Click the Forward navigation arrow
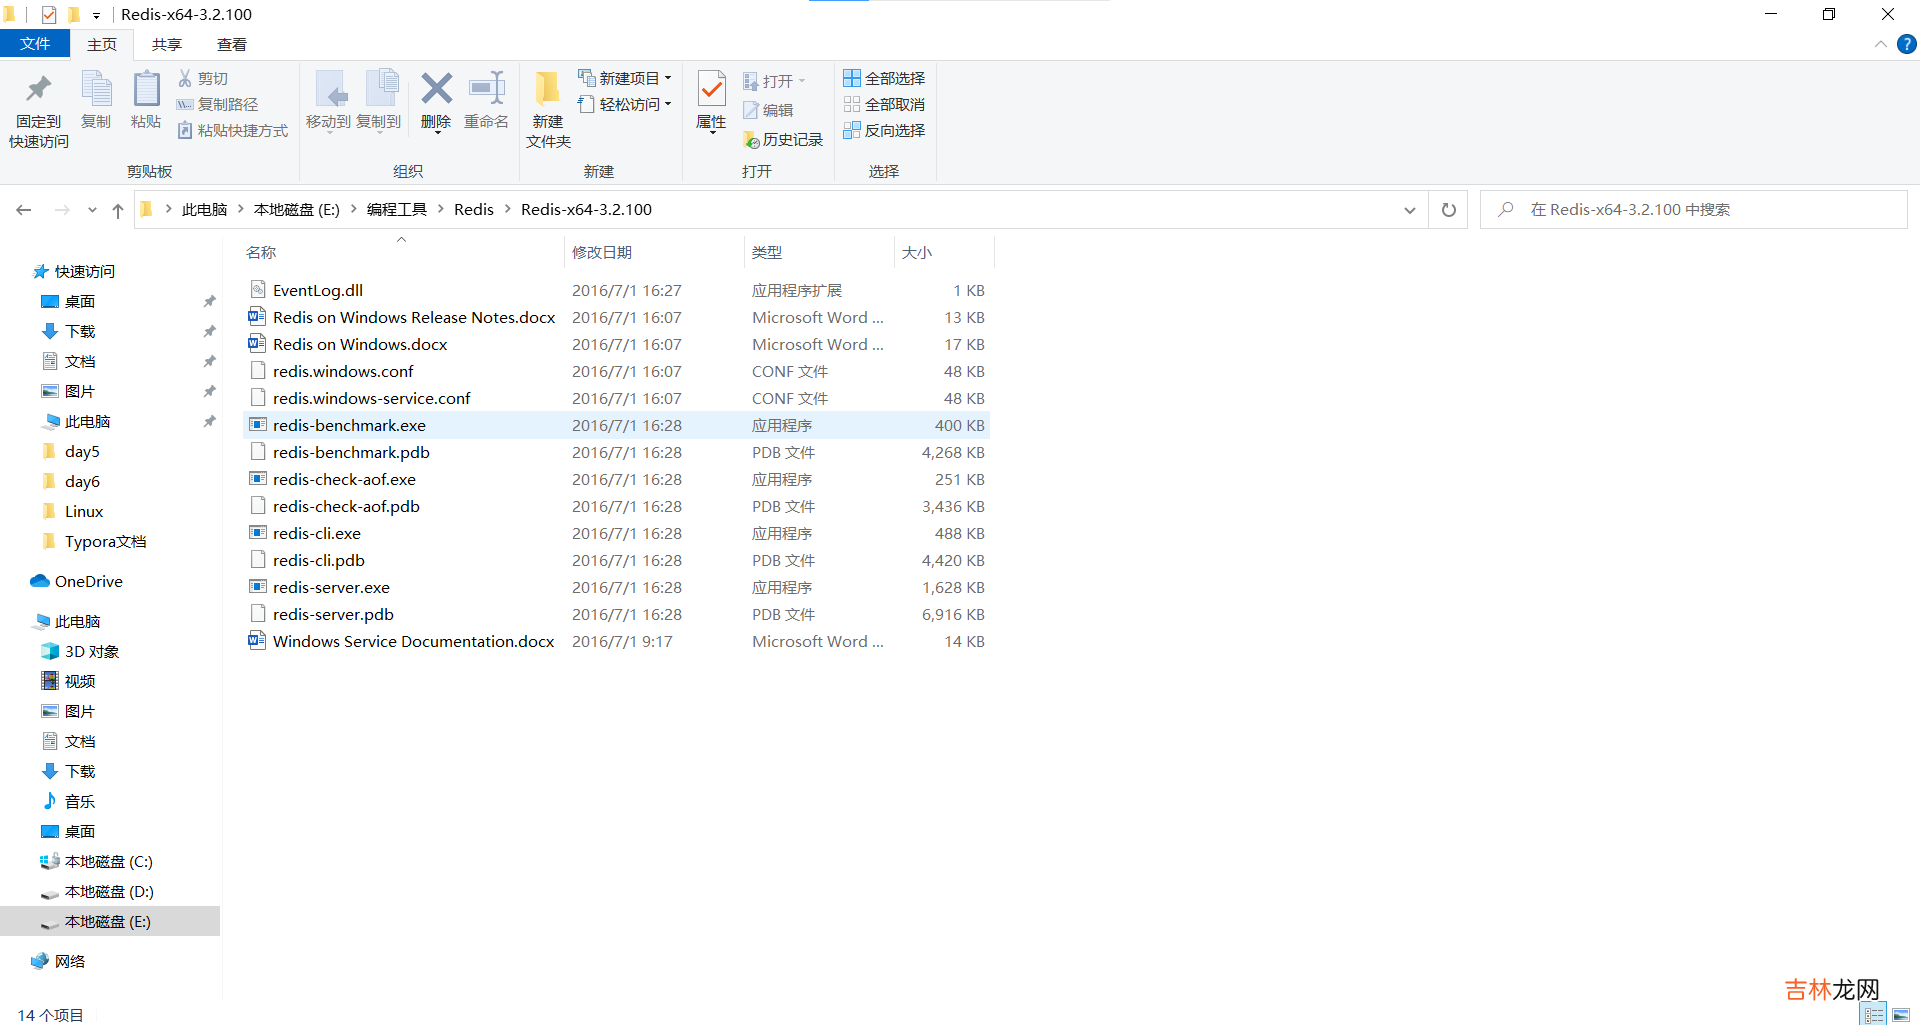The height and width of the screenshot is (1025, 1920). click(x=62, y=210)
